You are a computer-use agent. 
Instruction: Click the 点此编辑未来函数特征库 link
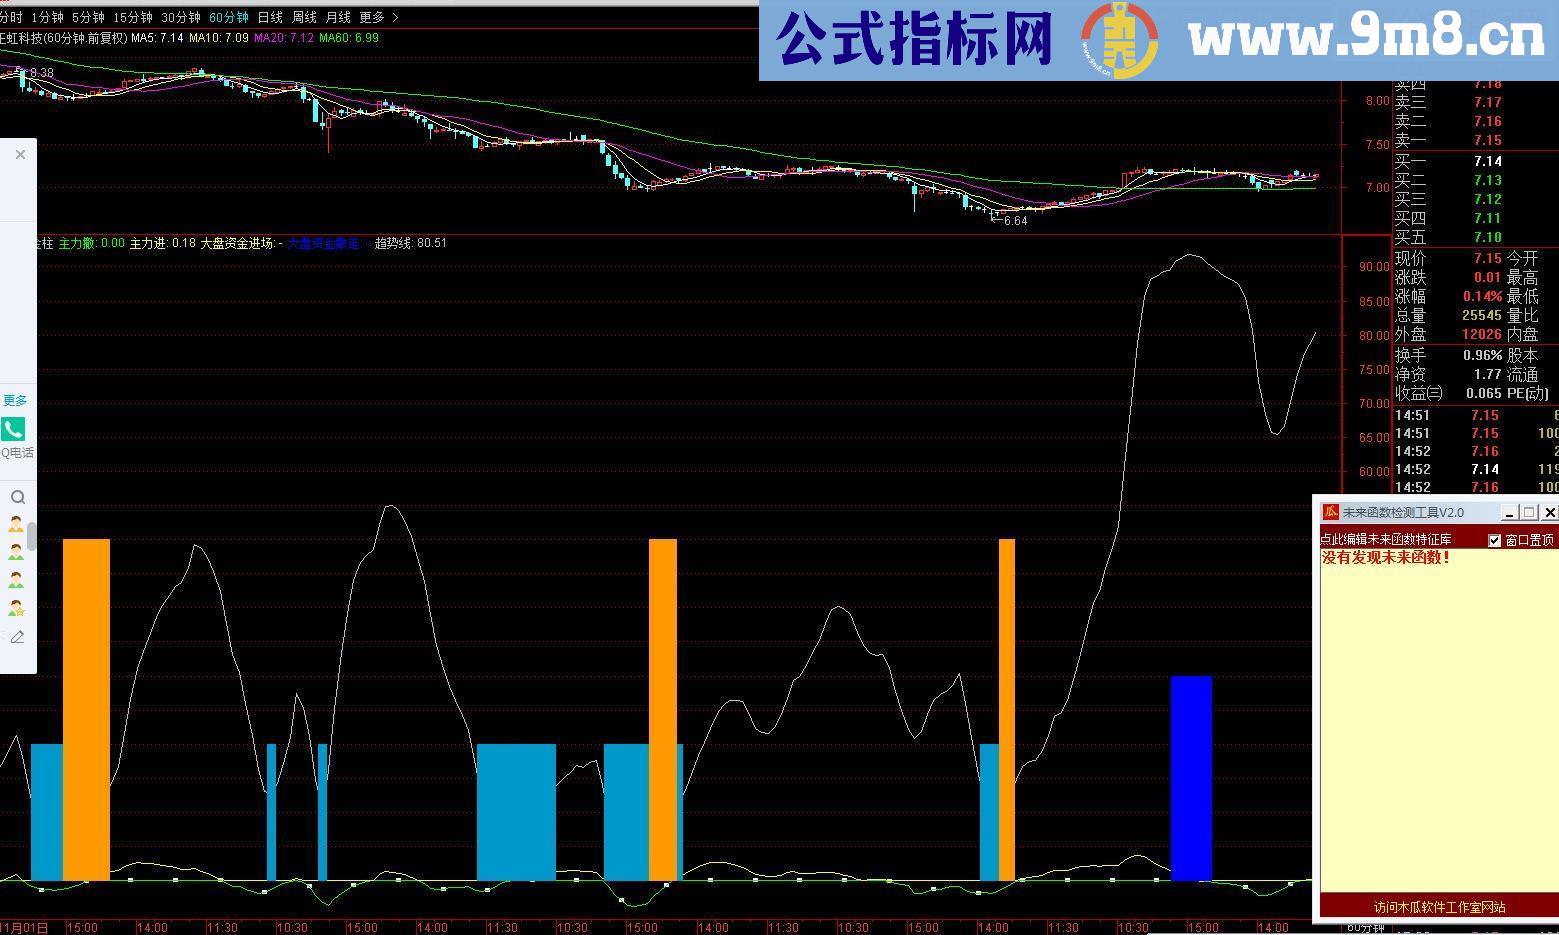1385,538
